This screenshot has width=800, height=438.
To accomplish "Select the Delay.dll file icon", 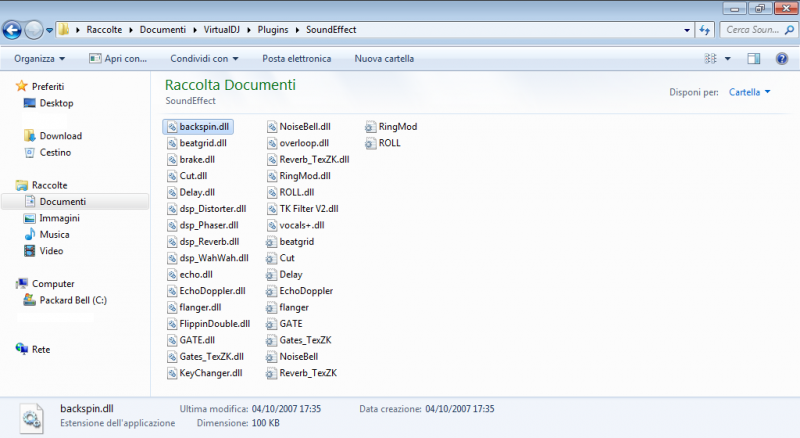I will pos(171,192).
